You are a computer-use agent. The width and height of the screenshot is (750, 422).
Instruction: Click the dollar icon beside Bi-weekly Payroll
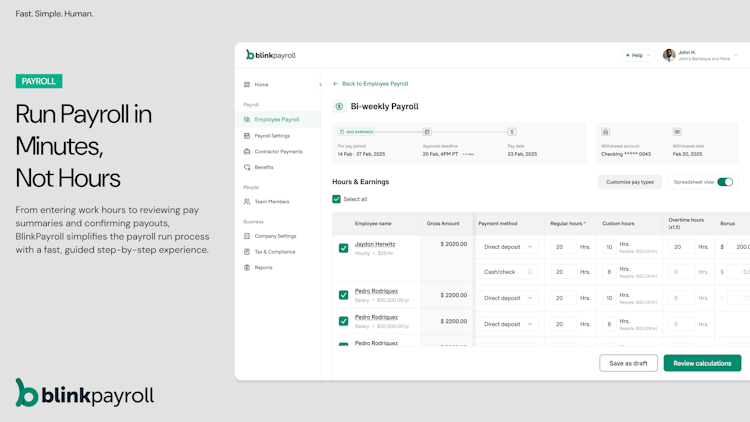[x=339, y=106]
